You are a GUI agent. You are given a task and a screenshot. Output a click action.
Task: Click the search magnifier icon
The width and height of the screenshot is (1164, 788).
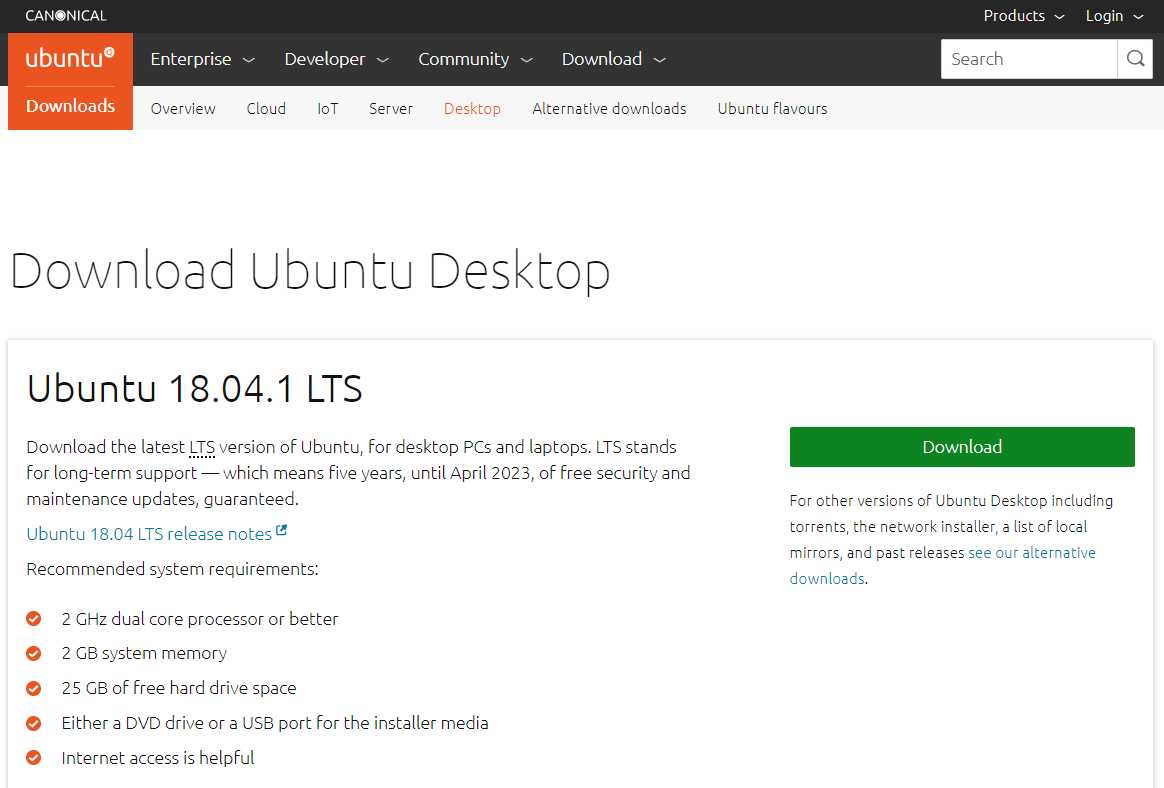(x=1135, y=59)
